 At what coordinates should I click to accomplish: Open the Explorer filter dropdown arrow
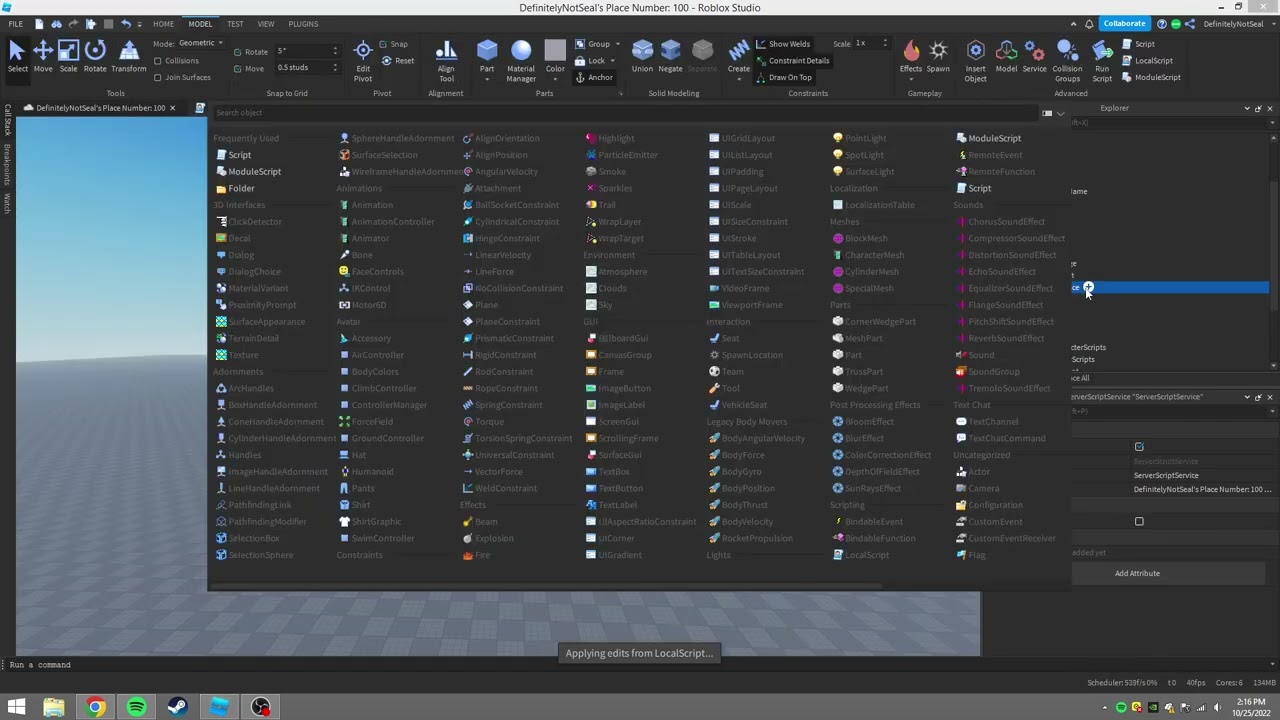[x=1273, y=123]
